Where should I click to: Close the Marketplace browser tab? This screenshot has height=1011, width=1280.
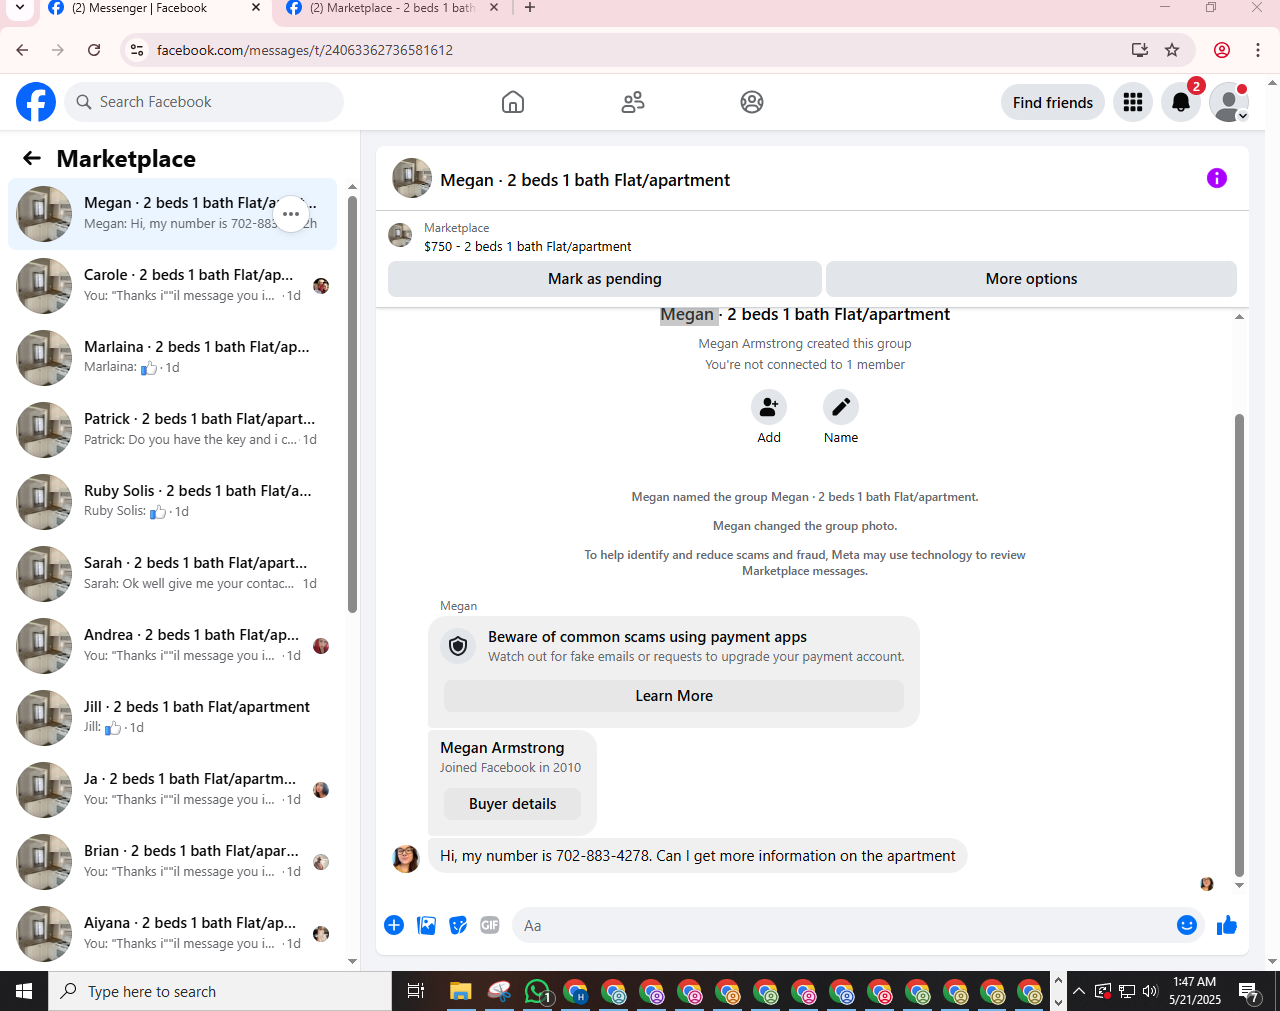click(494, 8)
